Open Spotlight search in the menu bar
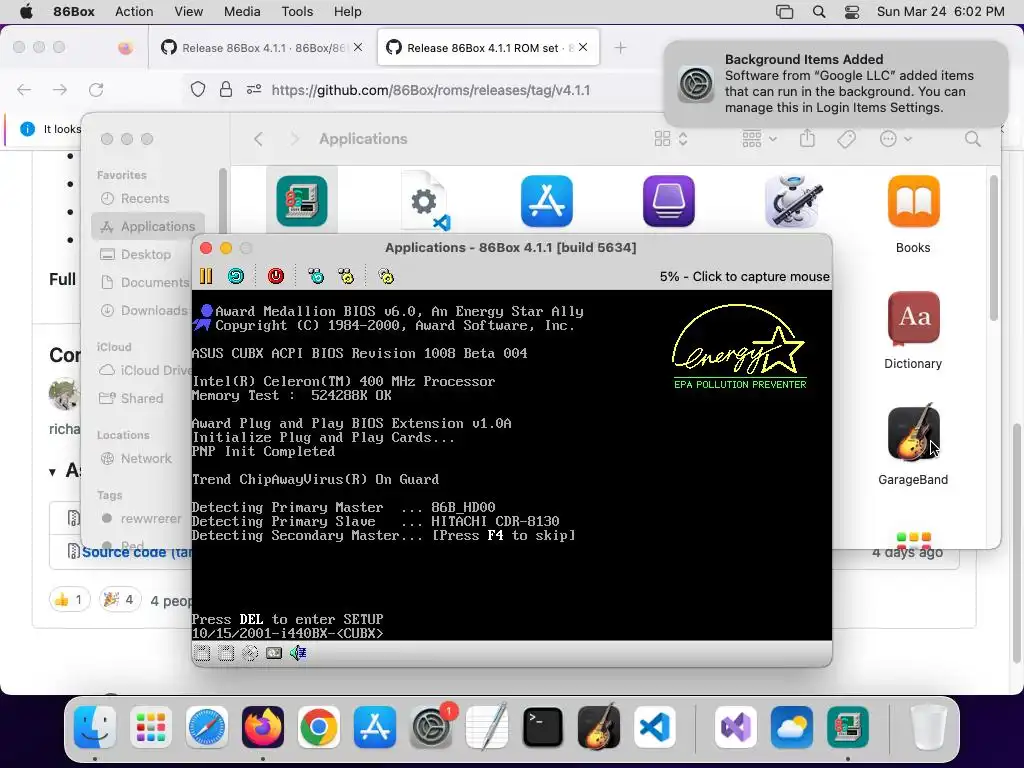The width and height of the screenshot is (1024, 768). 819,12
